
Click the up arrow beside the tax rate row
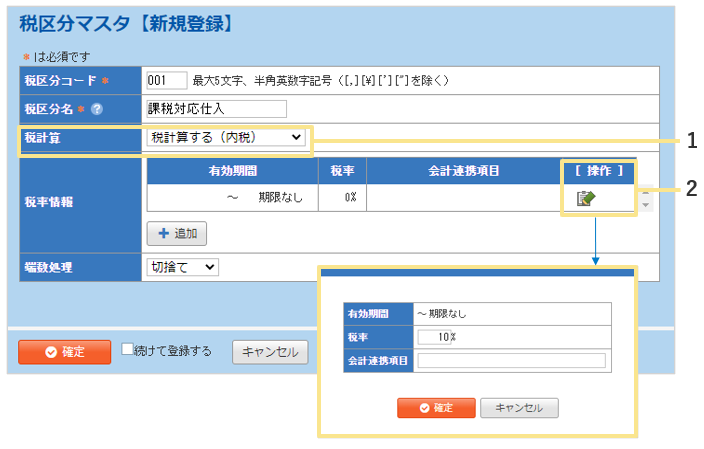click(646, 191)
